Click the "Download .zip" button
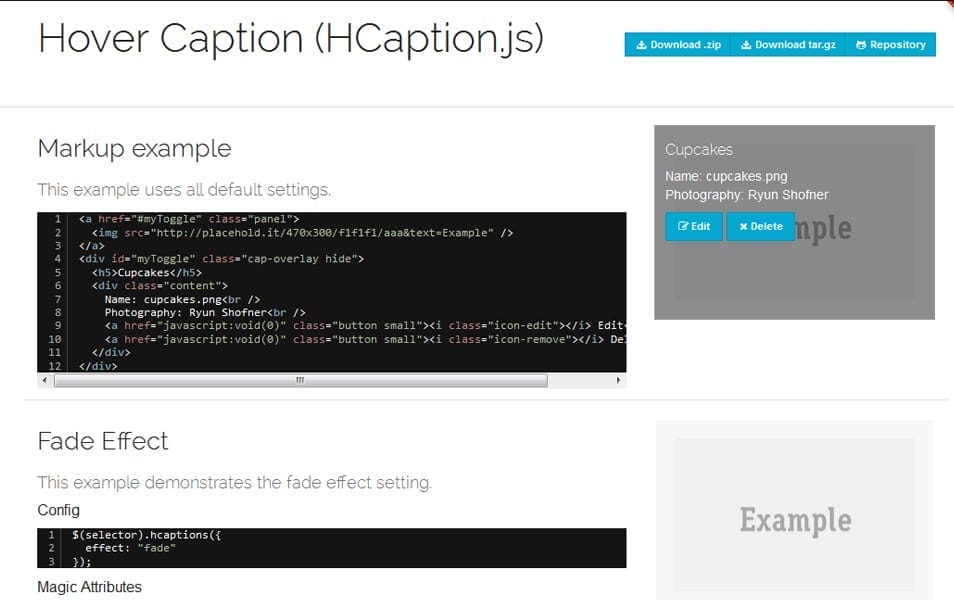This screenshot has height=600, width=954. coord(678,45)
